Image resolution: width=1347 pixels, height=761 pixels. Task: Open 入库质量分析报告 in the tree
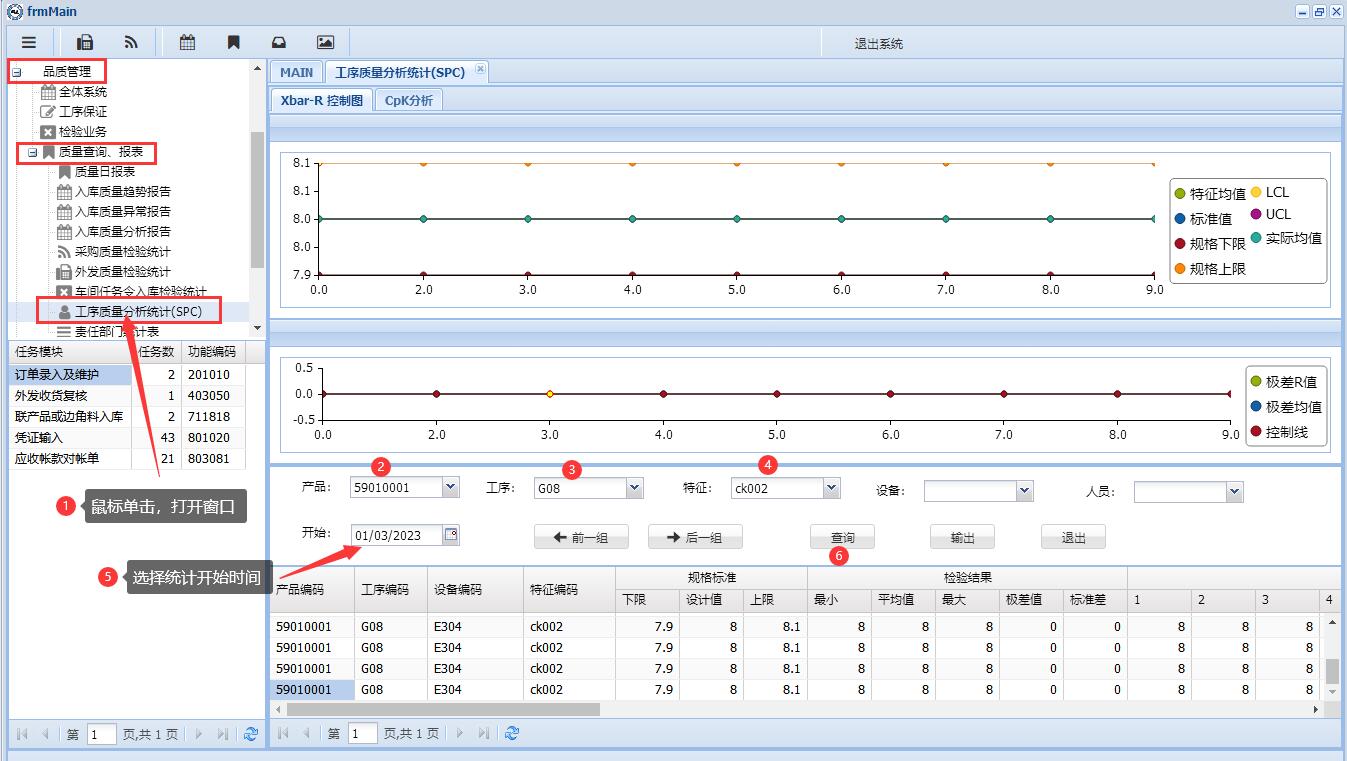coord(122,232)
